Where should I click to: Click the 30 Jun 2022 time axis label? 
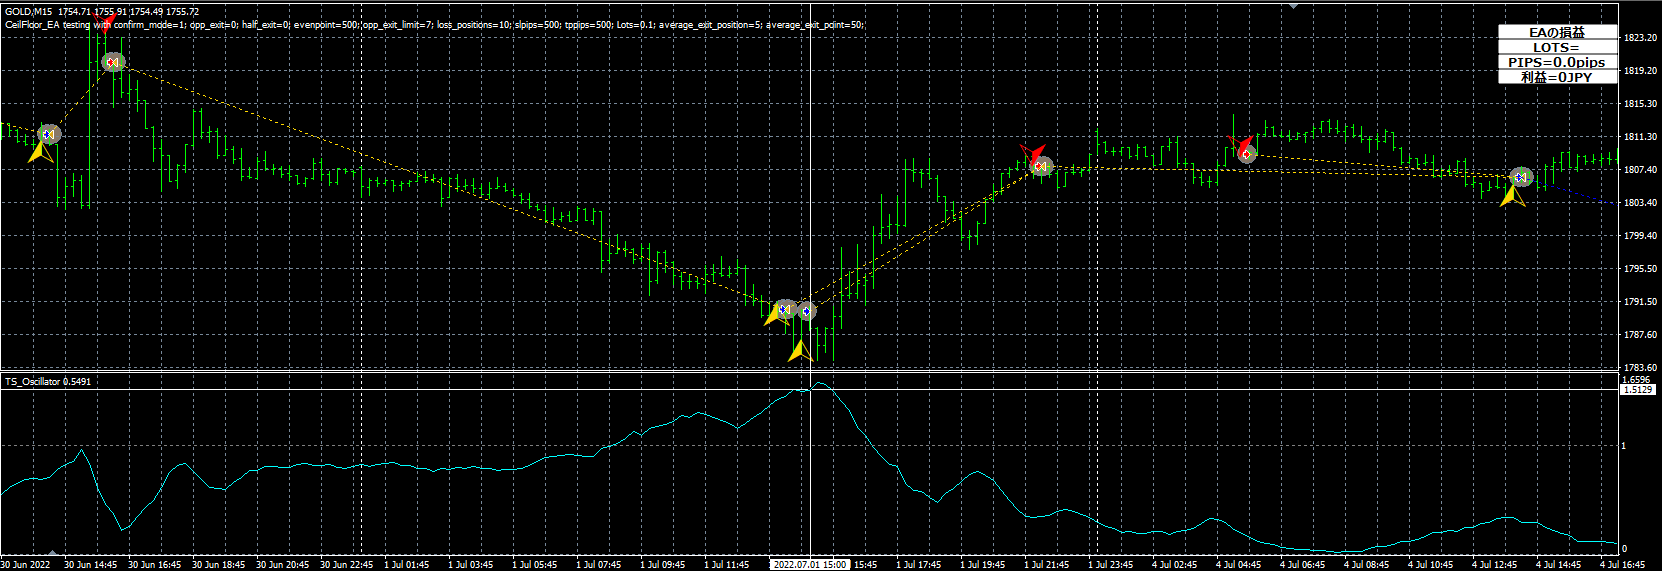click(x=25, y=564)
